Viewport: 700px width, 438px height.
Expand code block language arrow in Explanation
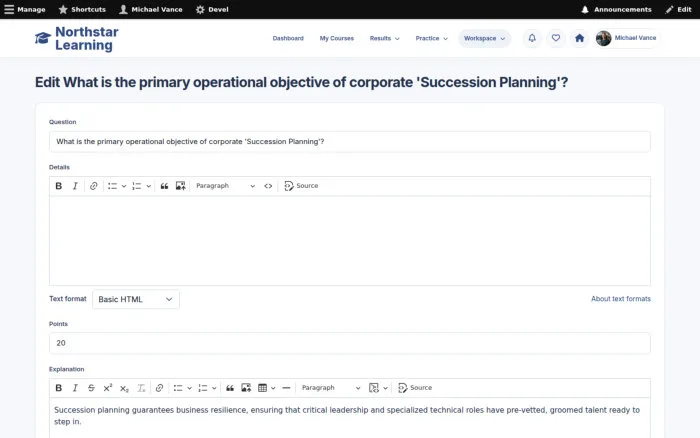(385, 388)
